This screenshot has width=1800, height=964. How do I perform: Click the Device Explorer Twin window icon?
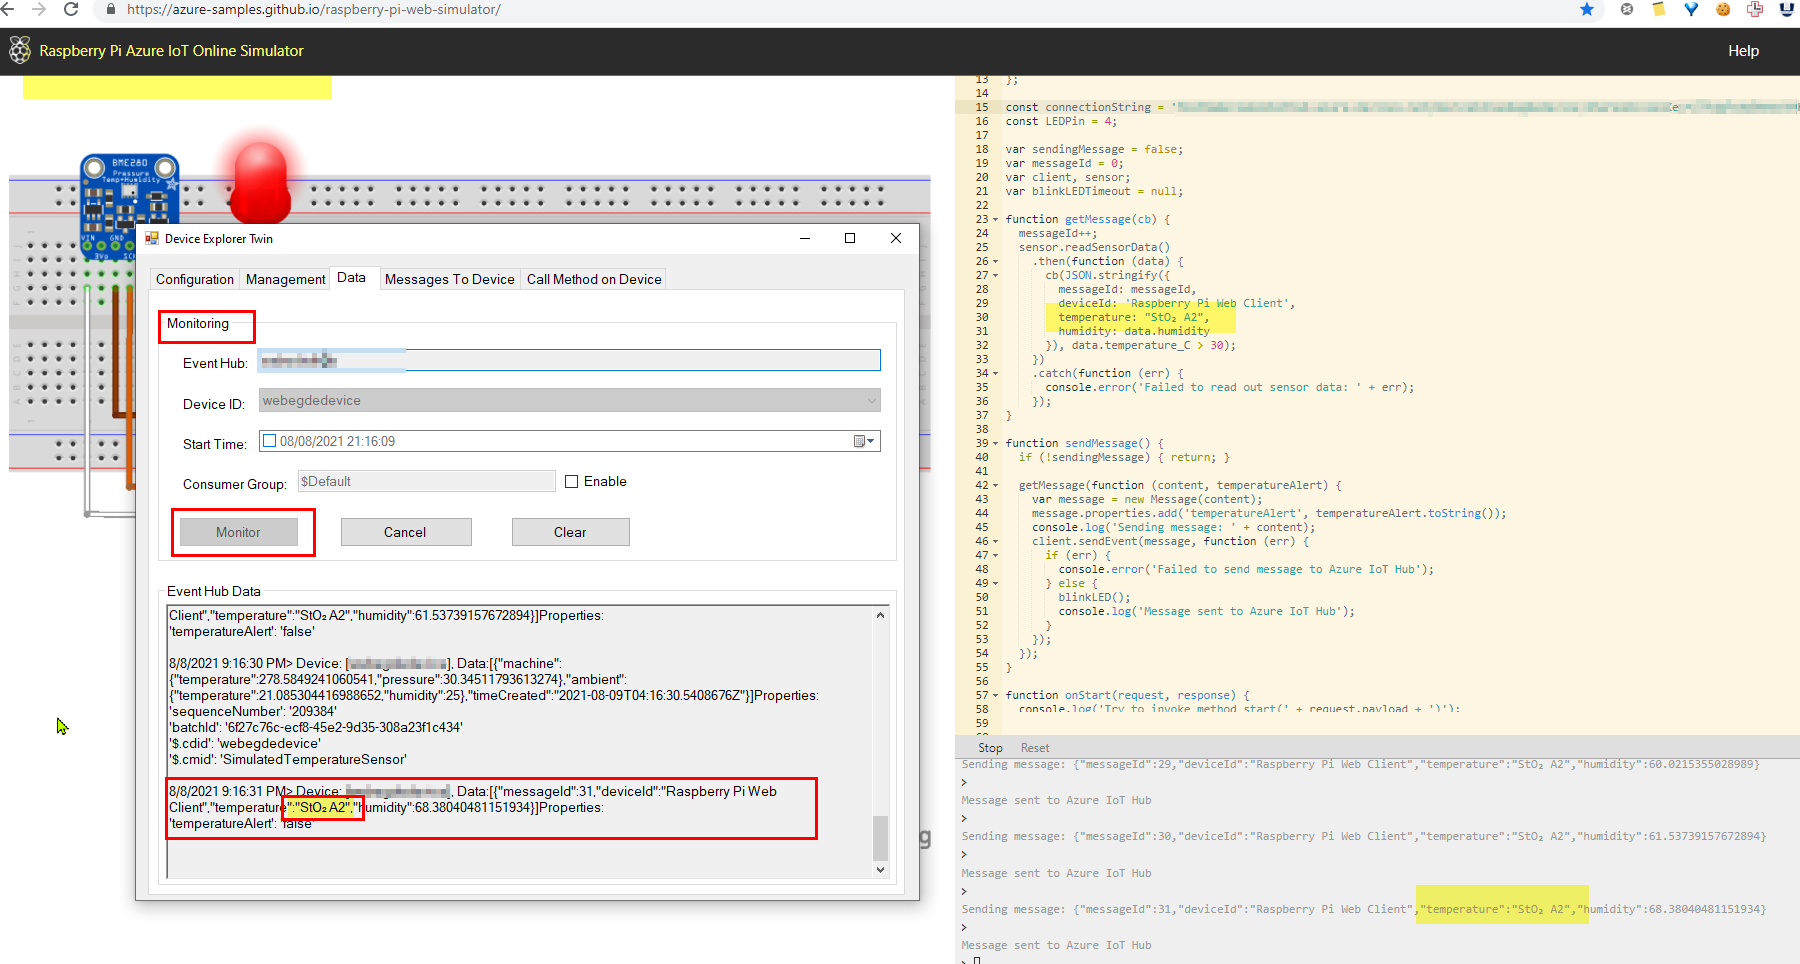(152, 238)
